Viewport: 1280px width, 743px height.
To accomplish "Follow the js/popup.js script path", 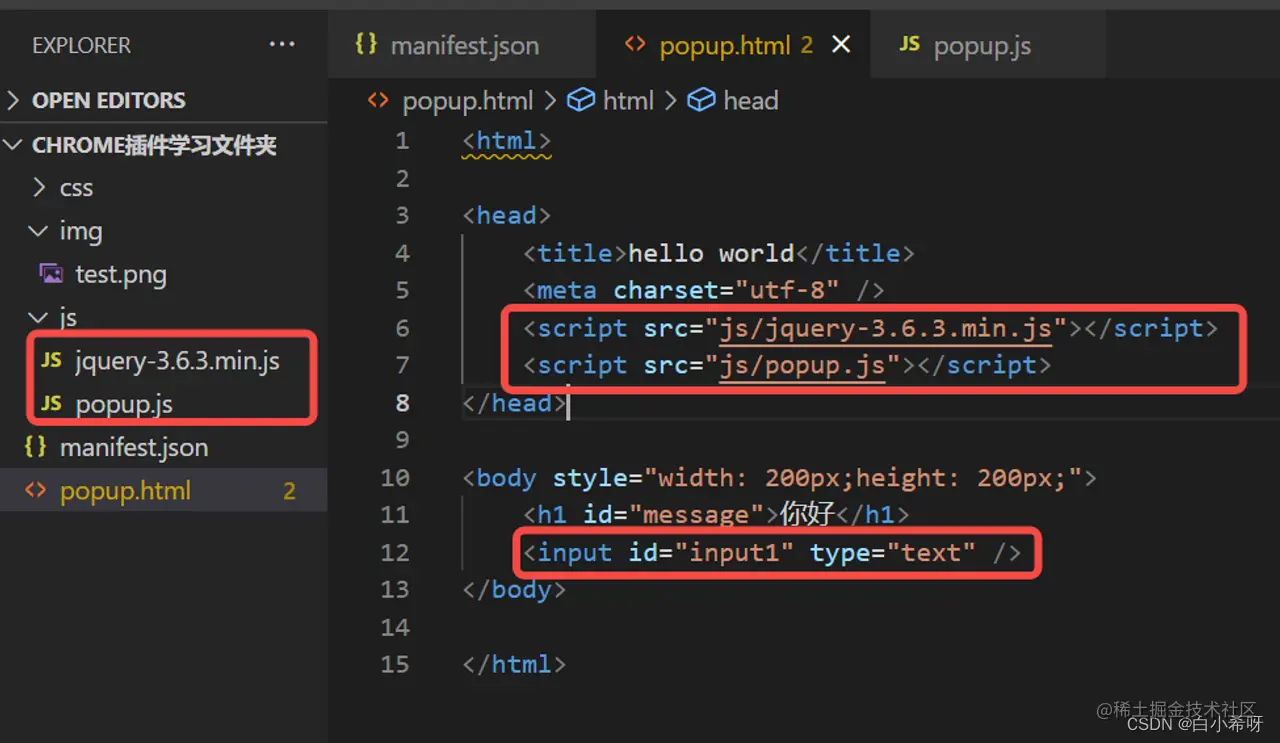I will (803, 365).
